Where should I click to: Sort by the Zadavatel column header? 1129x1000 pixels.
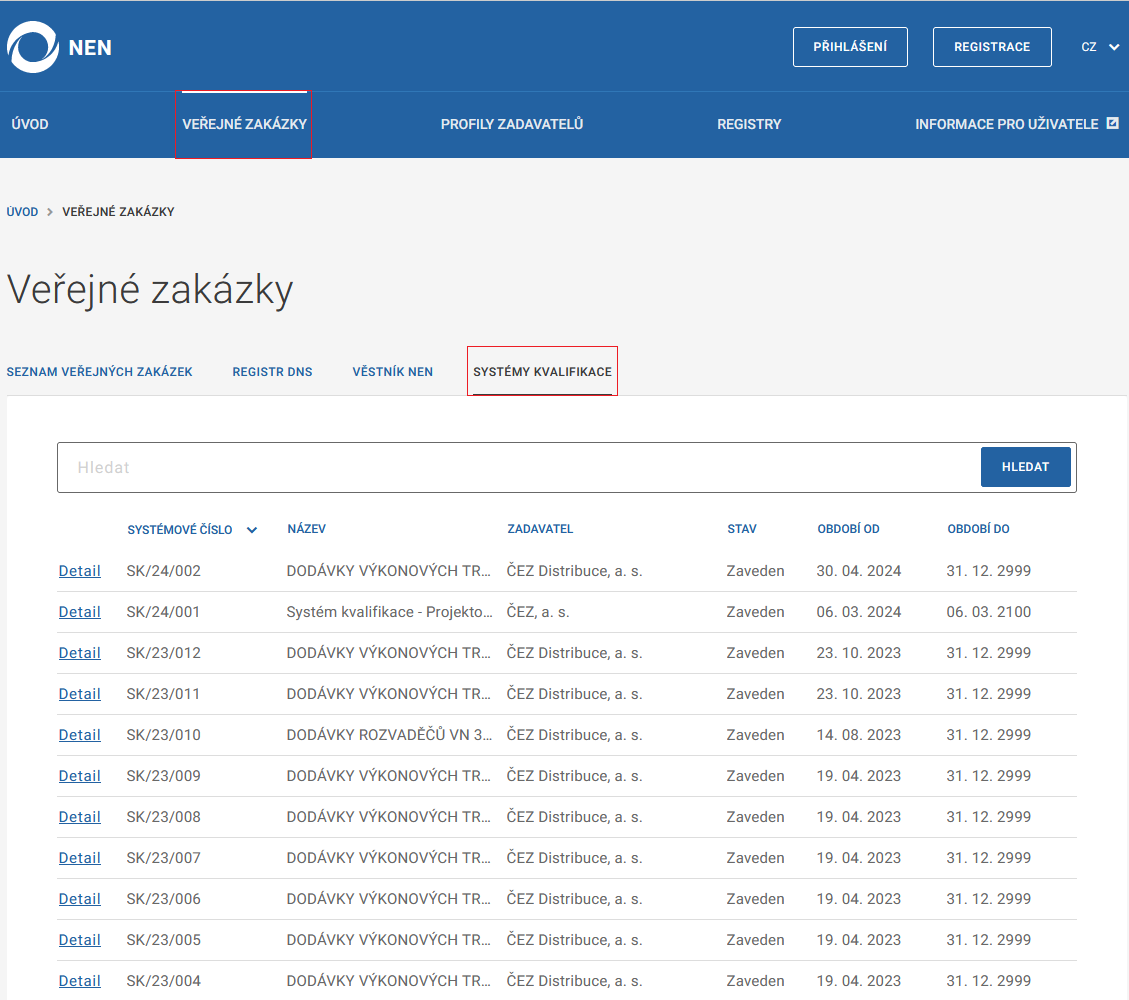pyautogui.click(x=540, y=529)
